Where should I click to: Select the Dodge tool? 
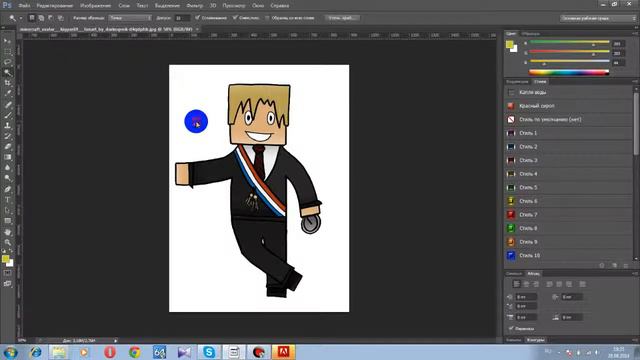tap(7, 178)
